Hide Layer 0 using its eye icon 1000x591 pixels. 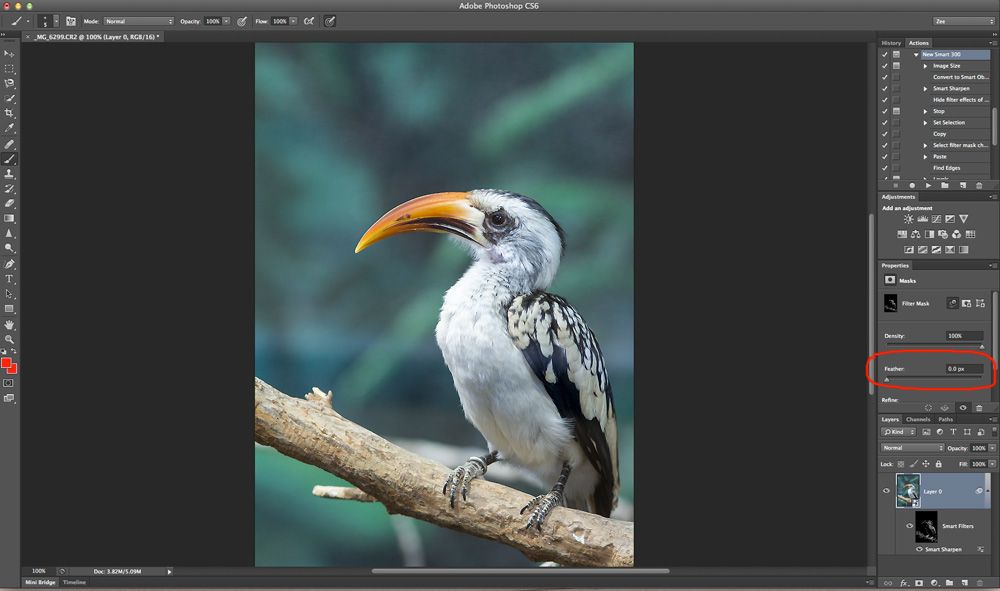pos(886,491)
